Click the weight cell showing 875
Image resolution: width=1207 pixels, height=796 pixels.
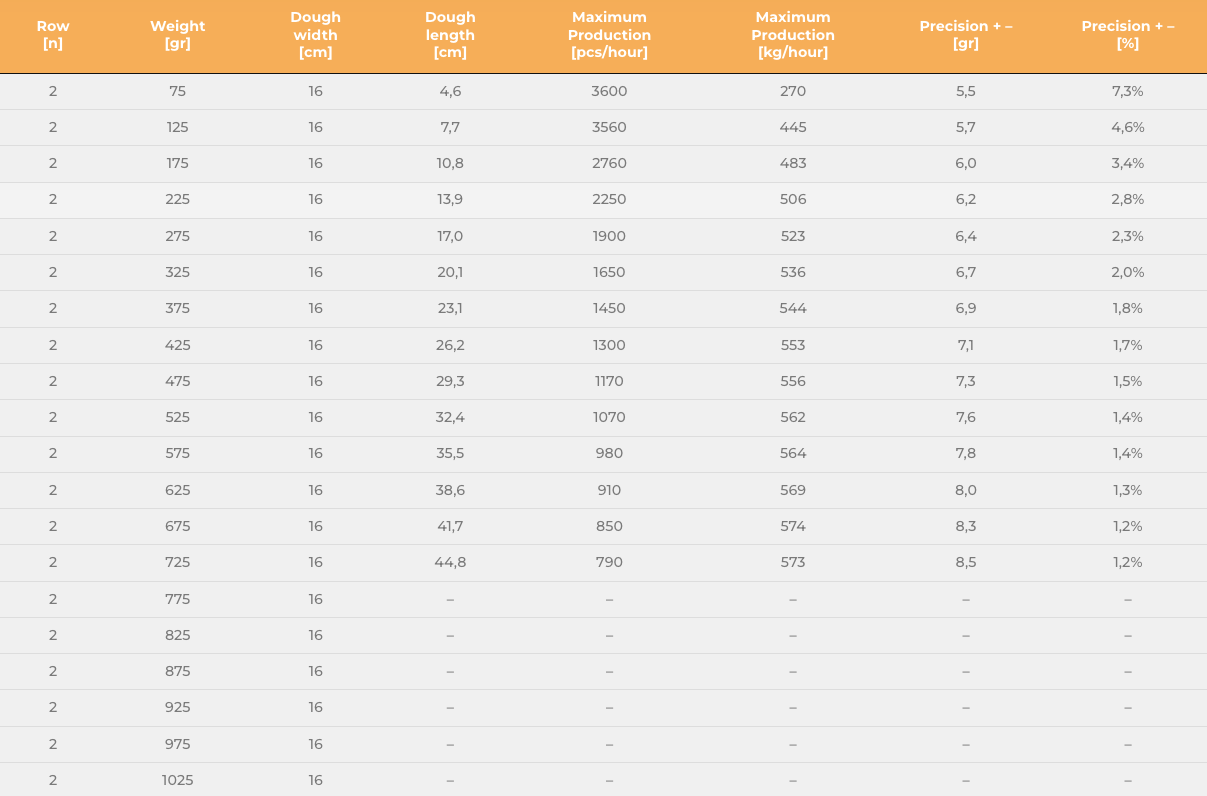coord(177,671)
